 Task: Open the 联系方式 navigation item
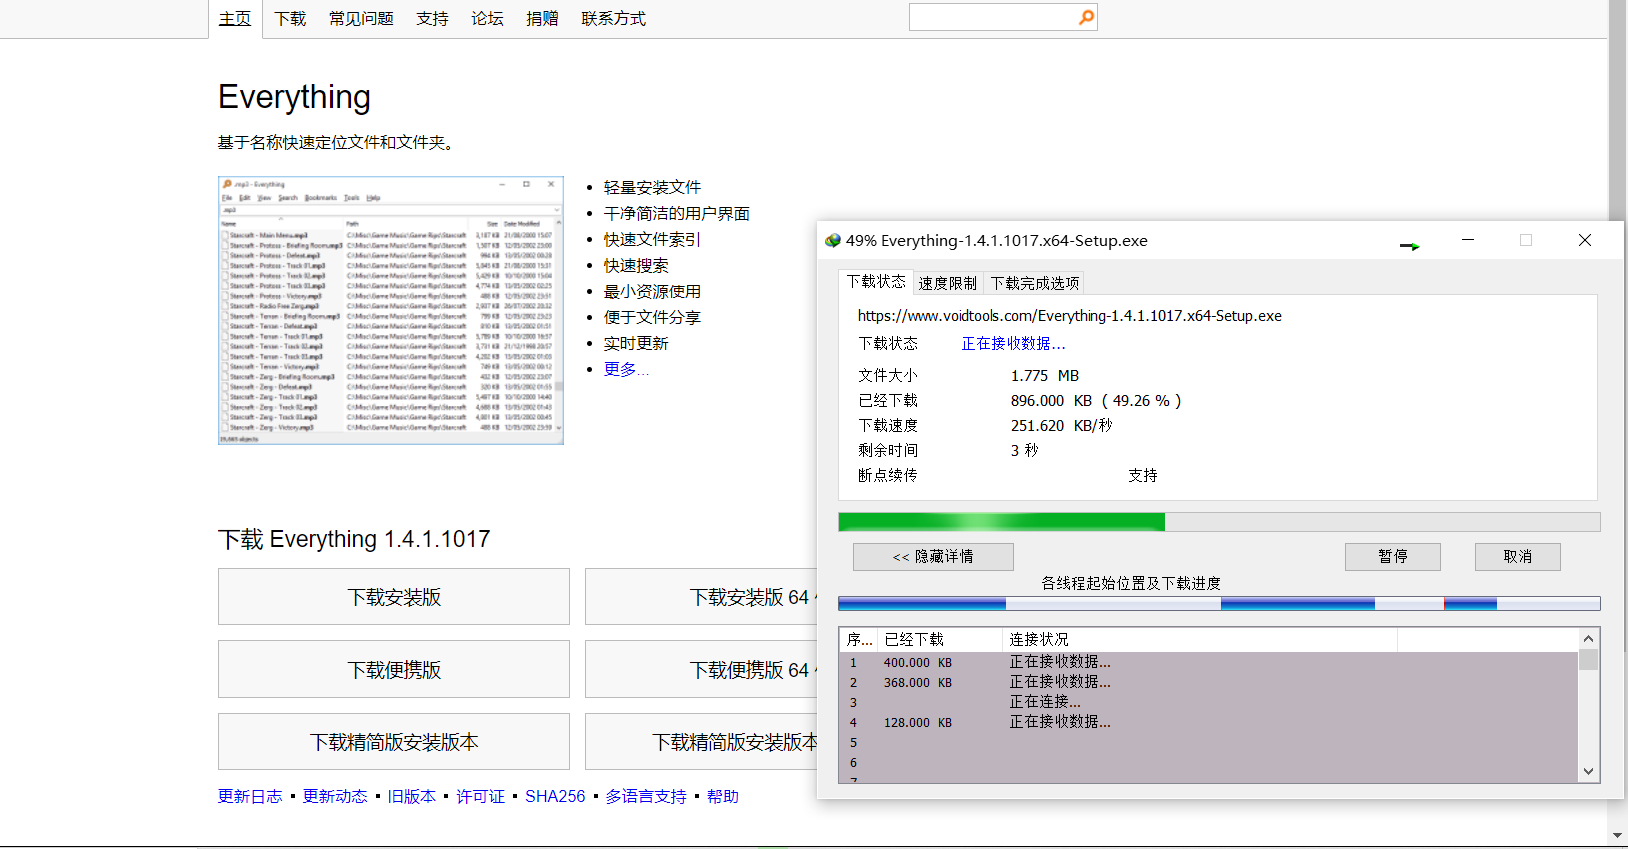coord(613,19)
